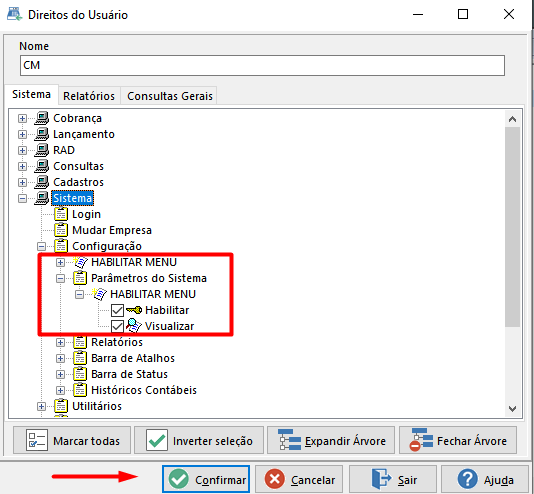Click the Cancelar button

click(299, 479)
